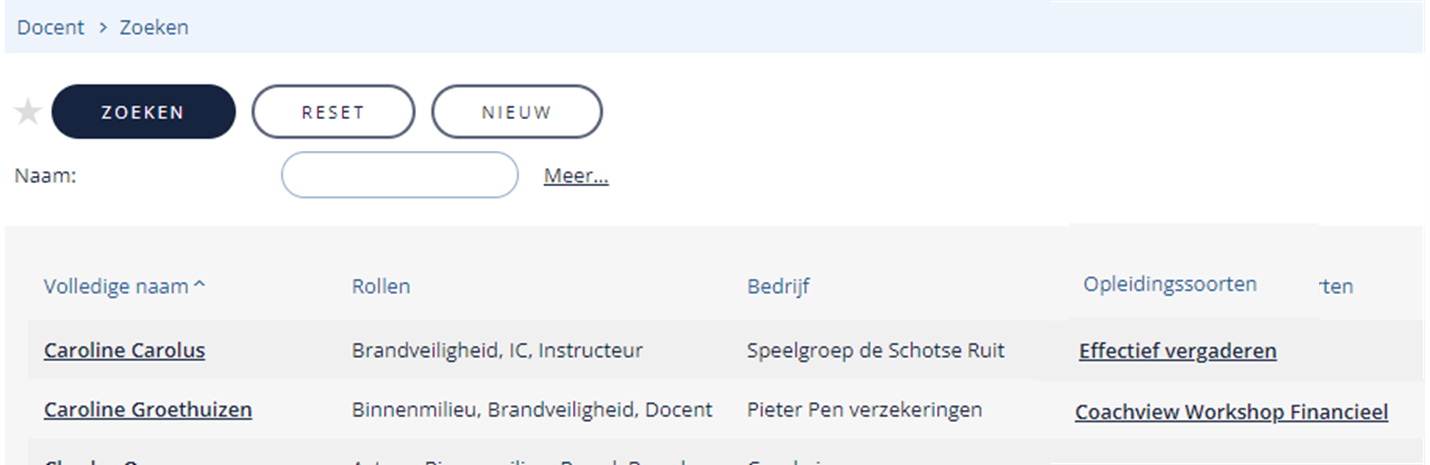
Task: Click the ZOEKEN search button
Action: pos(143,112)
